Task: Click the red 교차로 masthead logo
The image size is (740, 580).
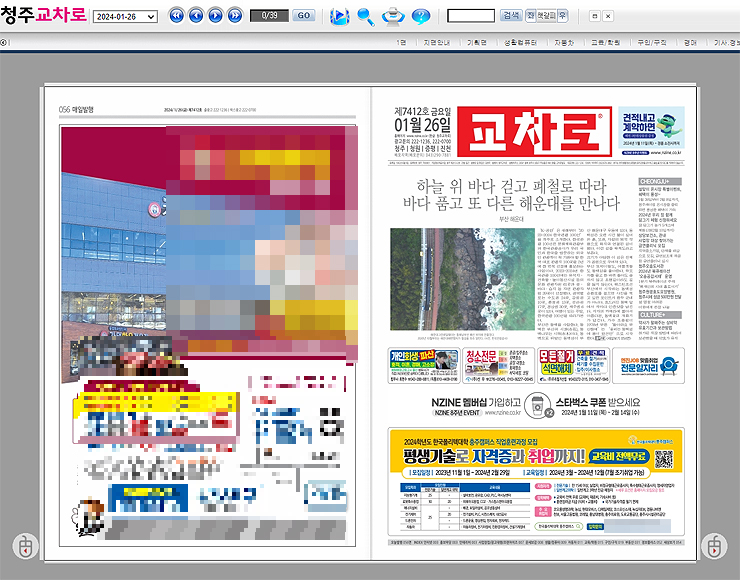Action: tap(534, 131)
